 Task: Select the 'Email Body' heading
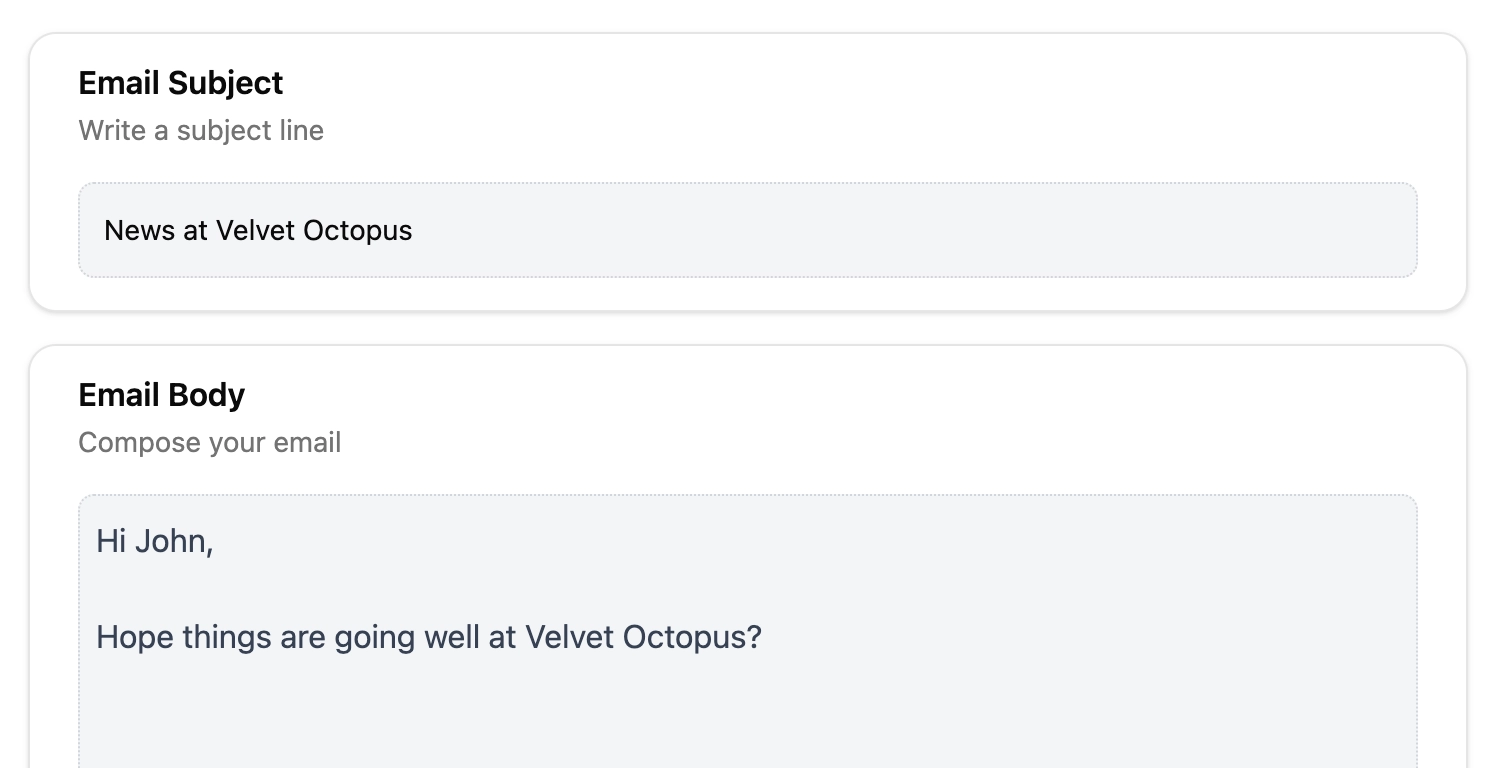coord(162,395)
